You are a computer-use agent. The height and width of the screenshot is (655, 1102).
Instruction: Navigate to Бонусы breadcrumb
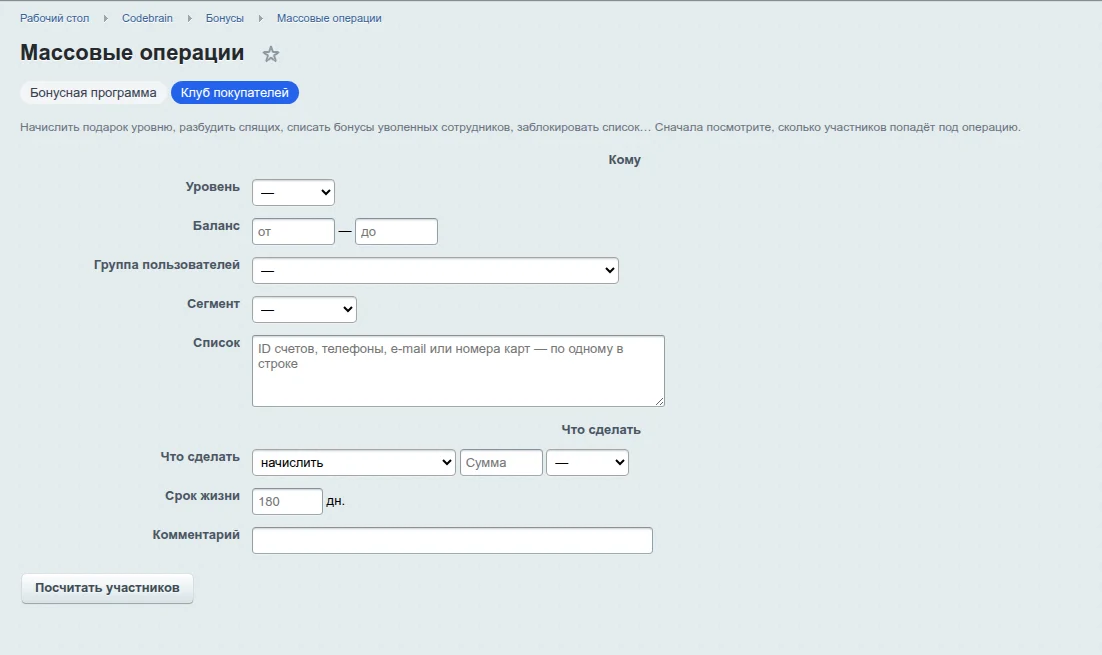tap(225, 18)
